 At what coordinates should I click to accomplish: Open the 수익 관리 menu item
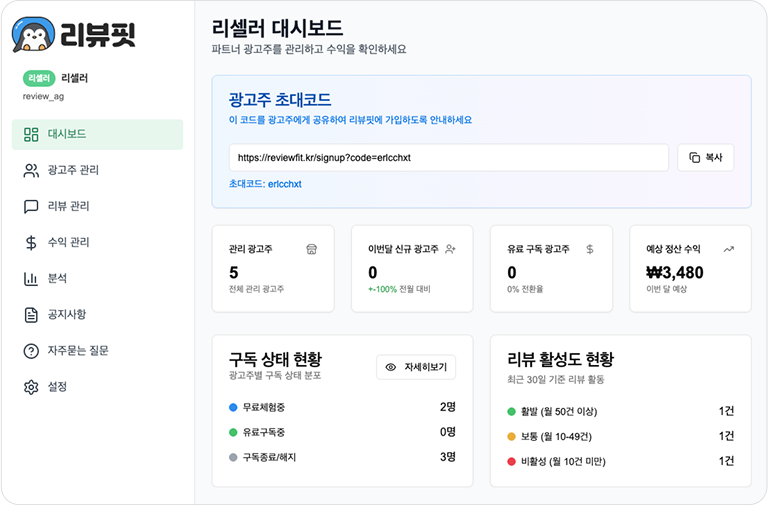tap(68, 243)
